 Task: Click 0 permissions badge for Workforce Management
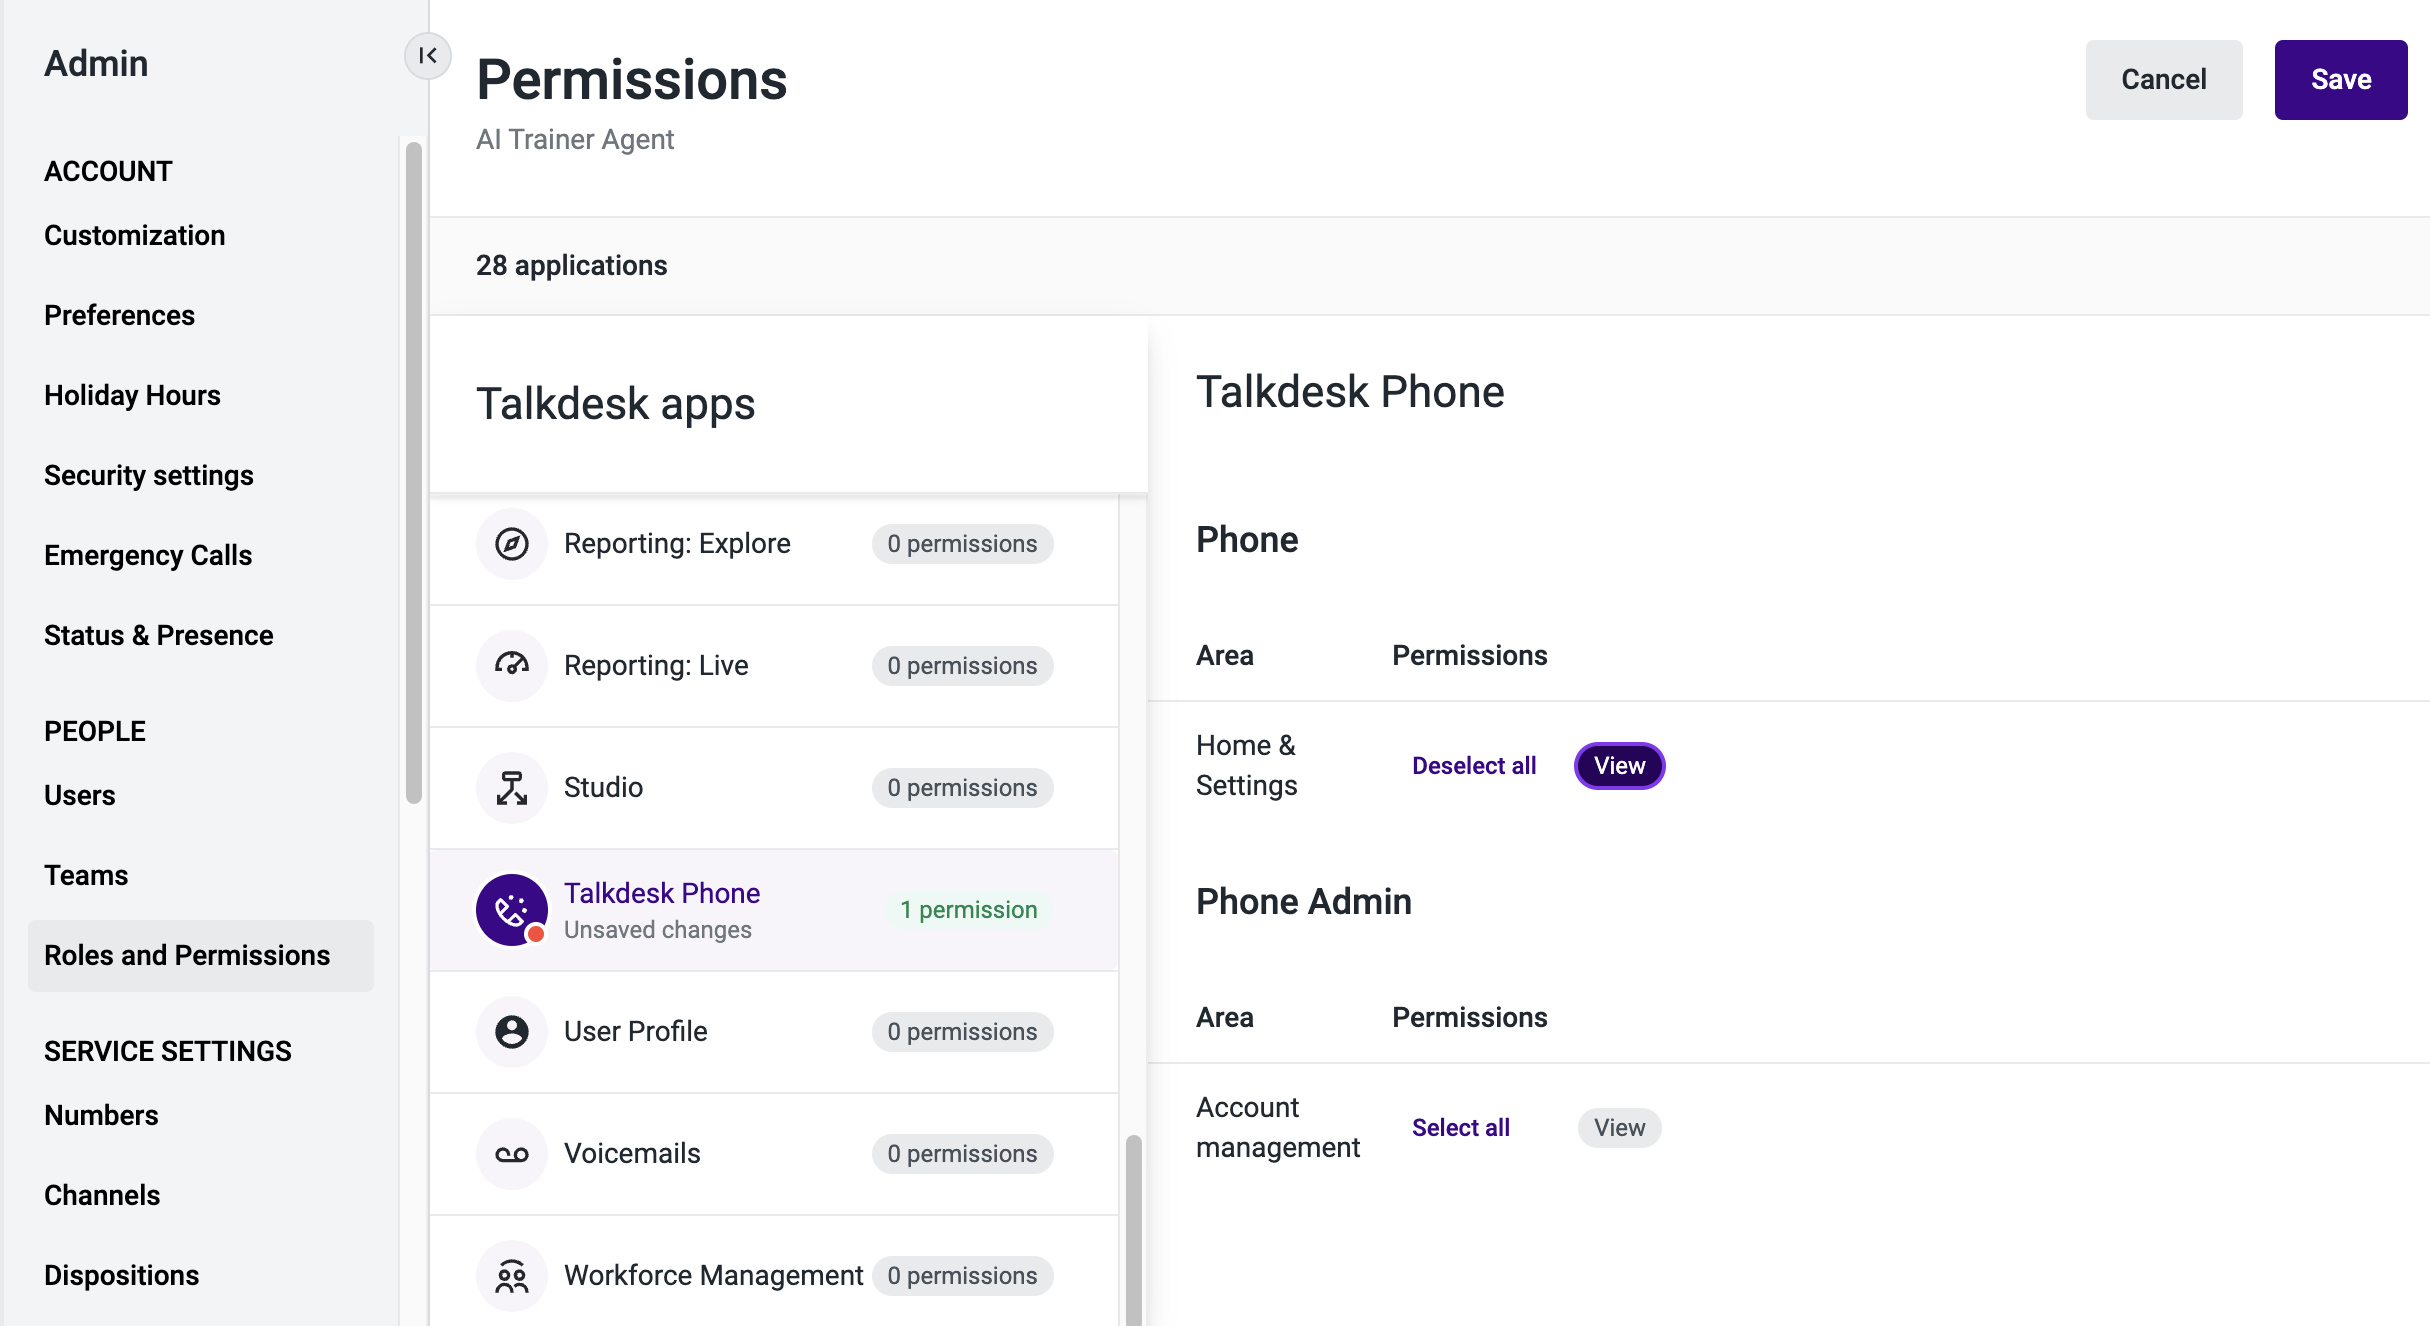(962, 1276)
